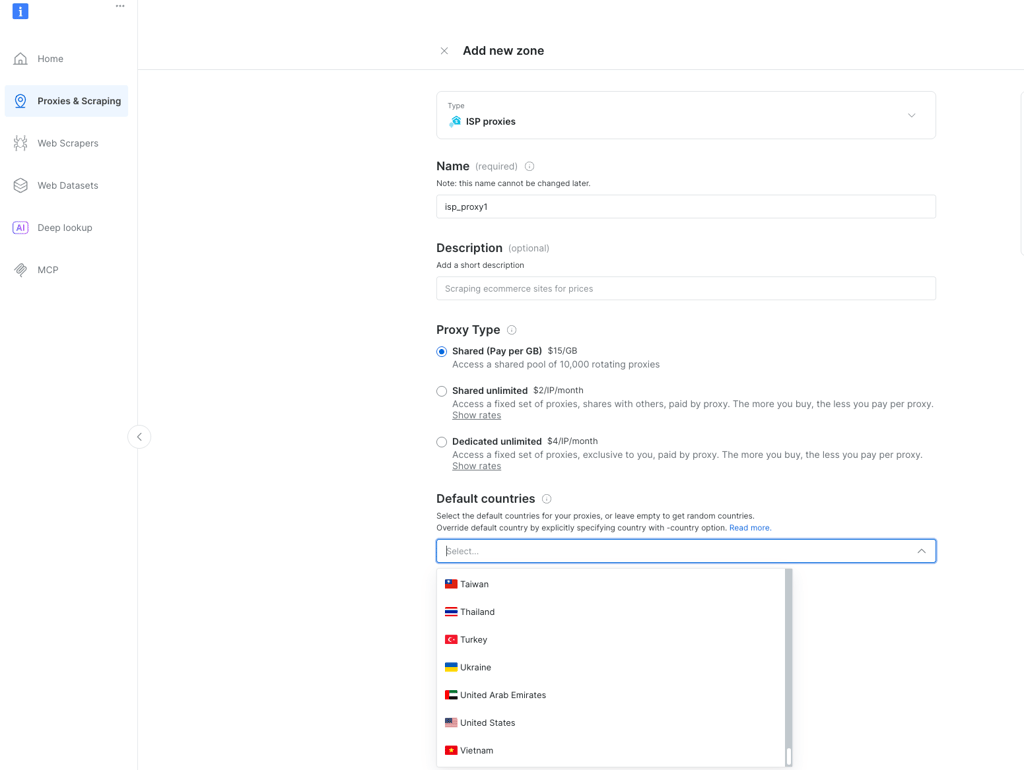
Task: Click the Web Datasets stack icon
Action: [x=20, y=185]
